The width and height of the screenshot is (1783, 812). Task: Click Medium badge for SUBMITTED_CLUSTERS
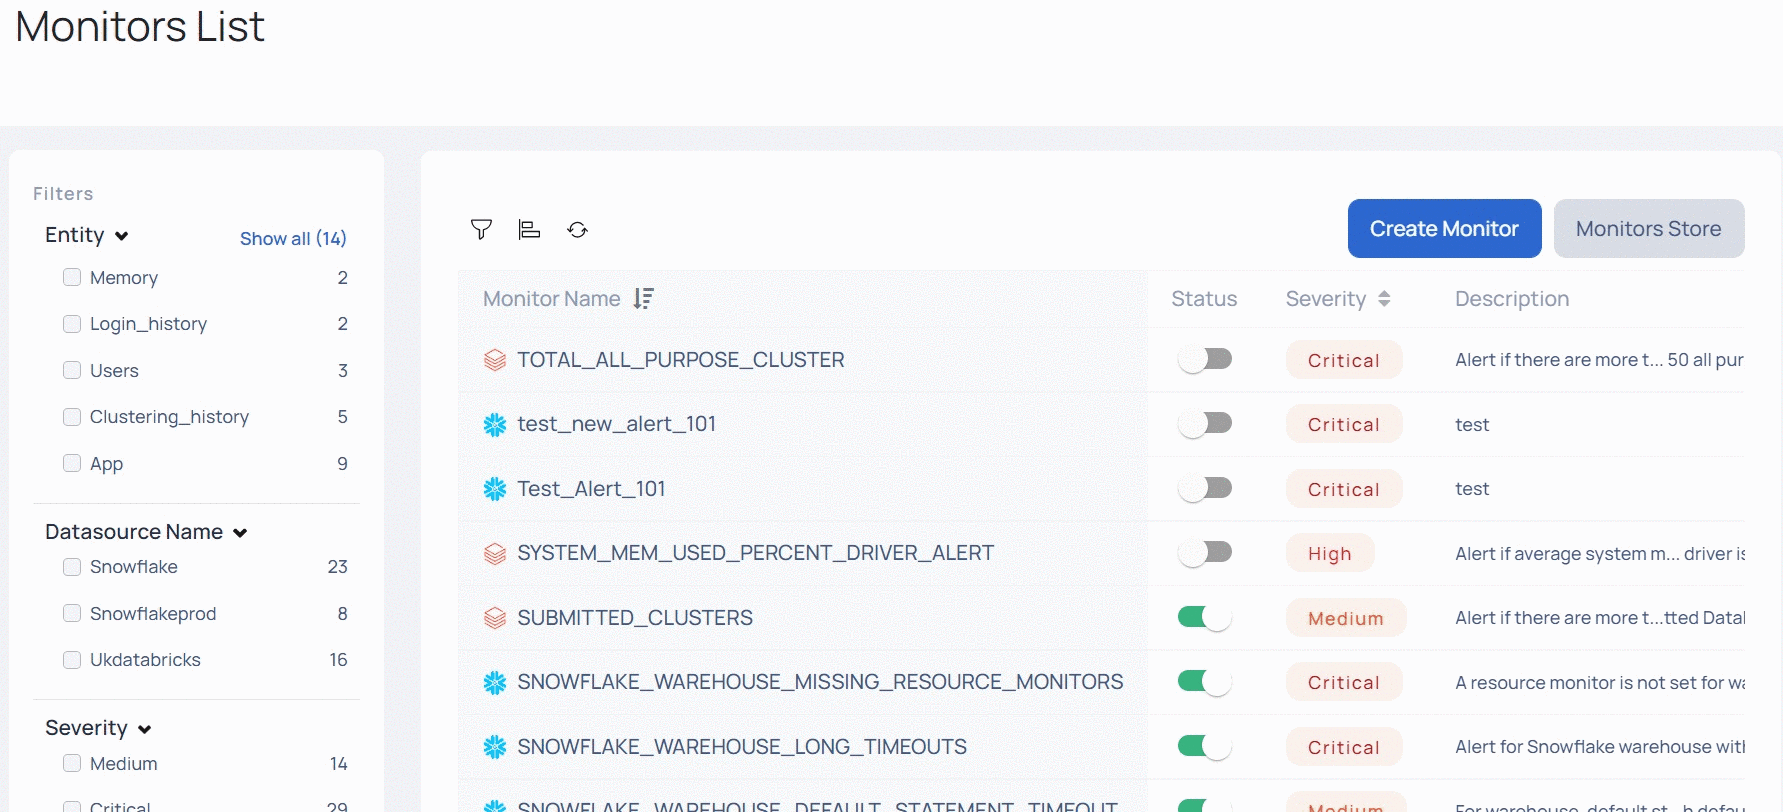(x=1346, y=618)
